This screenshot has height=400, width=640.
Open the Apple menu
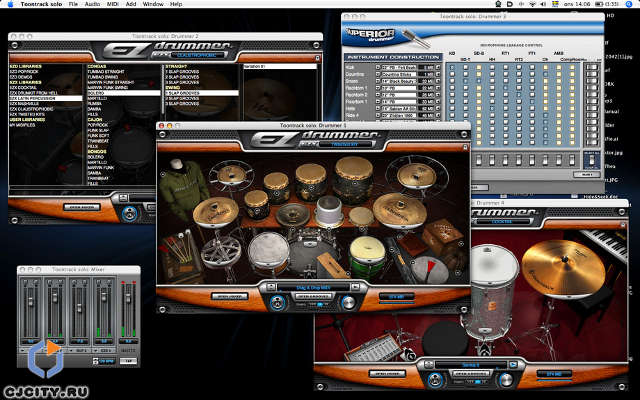pyautogui.click(x=11, y=4)
